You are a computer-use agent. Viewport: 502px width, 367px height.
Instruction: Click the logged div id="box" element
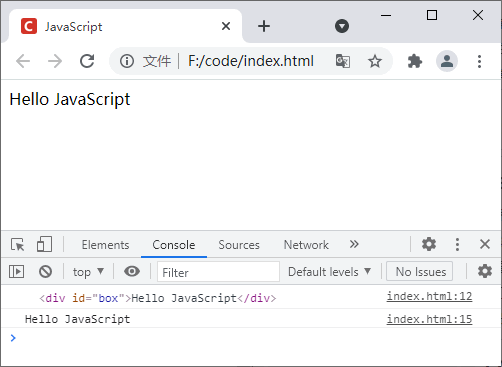(158, 298)
